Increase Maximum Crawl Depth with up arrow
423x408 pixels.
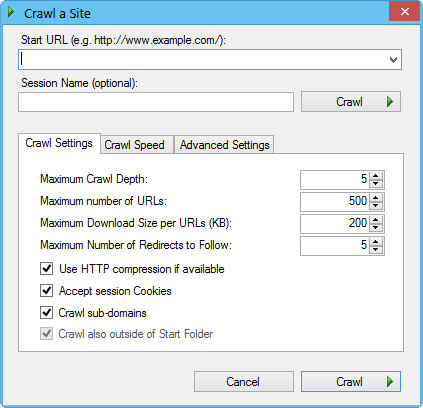(x=376, y=176)
